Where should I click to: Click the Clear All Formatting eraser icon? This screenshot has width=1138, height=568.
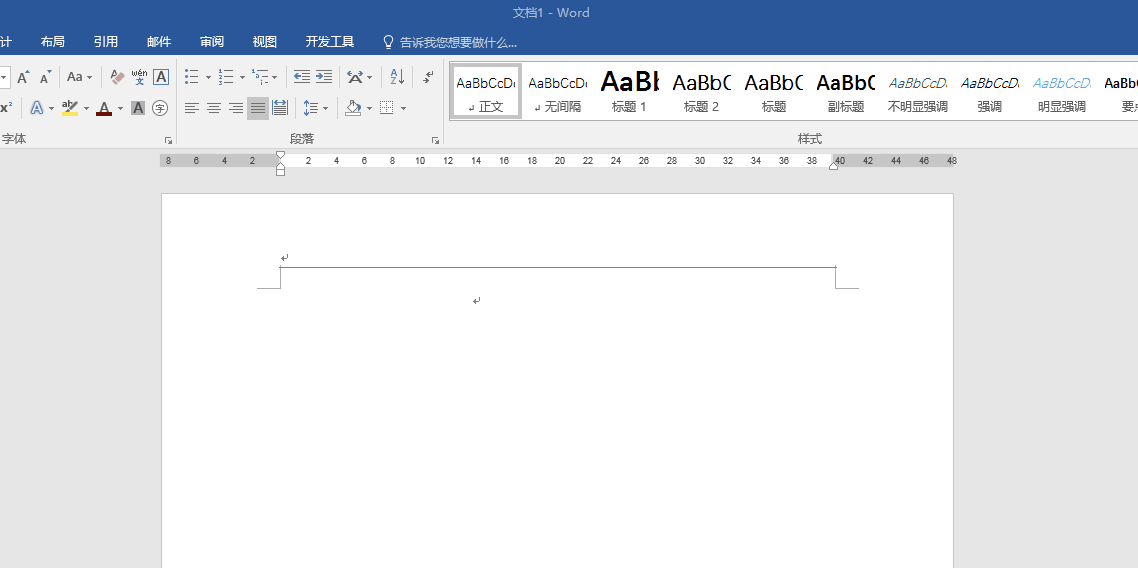pos(117,77)
